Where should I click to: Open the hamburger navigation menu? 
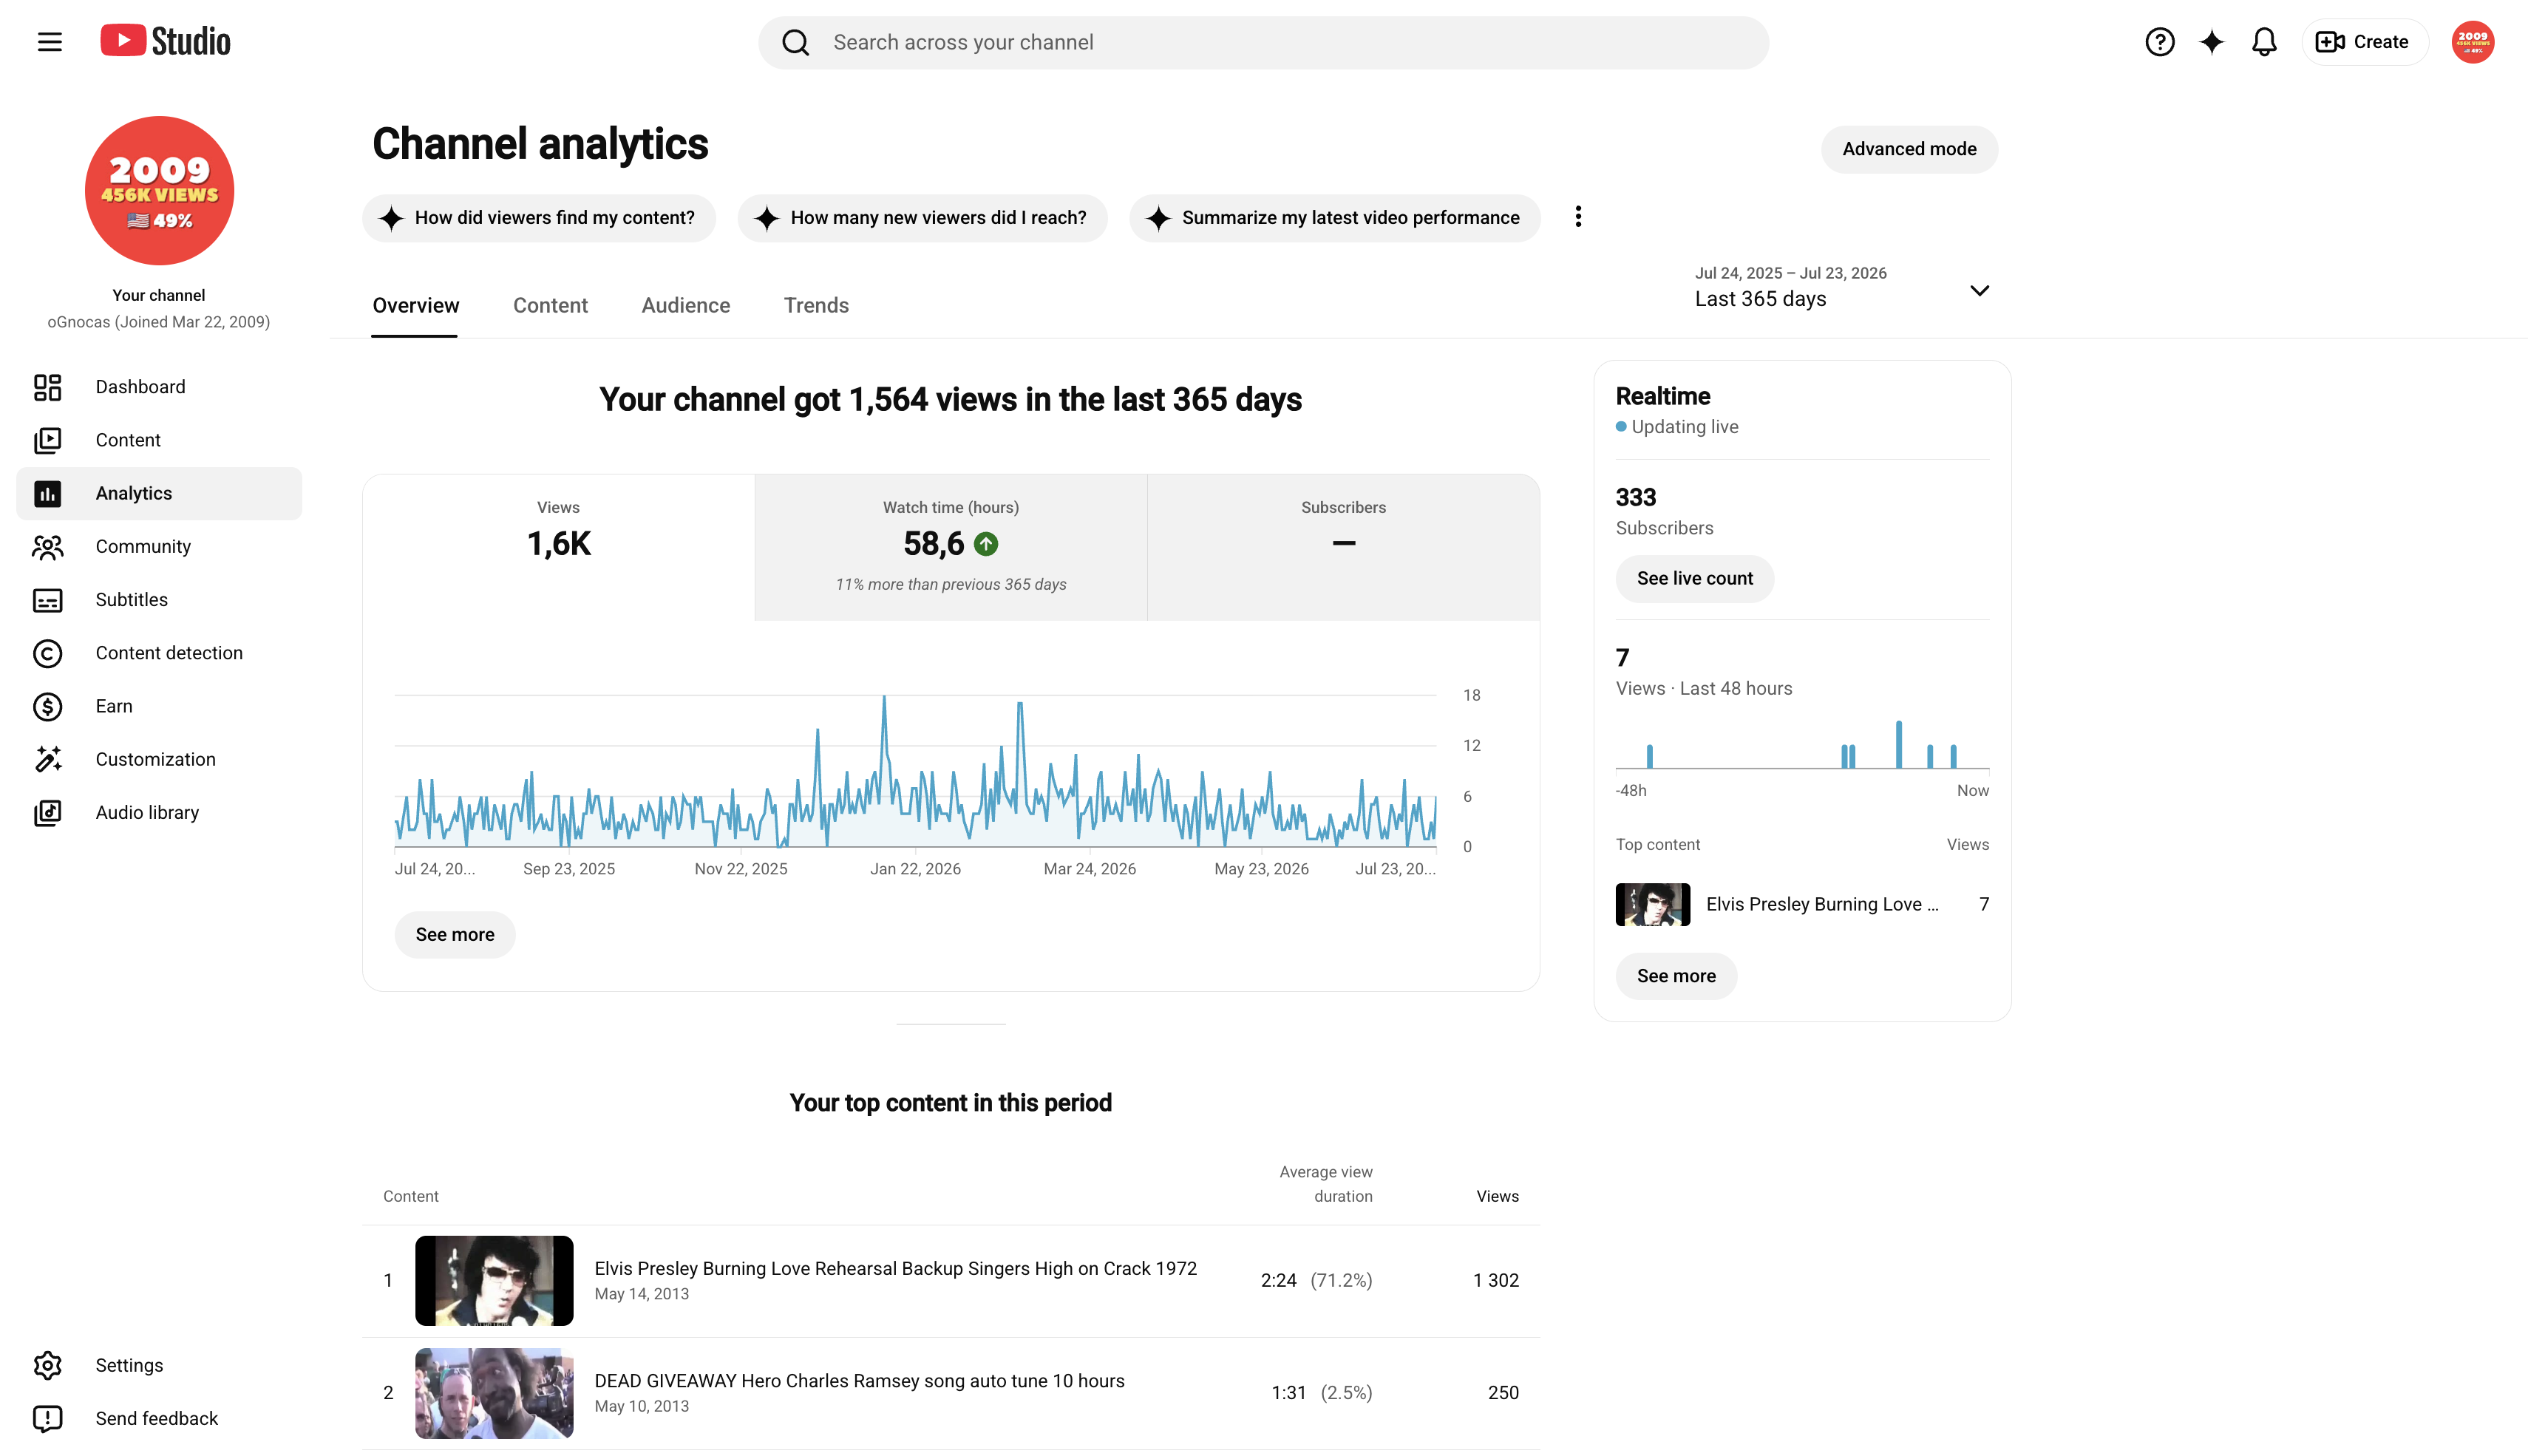point(49,42)
